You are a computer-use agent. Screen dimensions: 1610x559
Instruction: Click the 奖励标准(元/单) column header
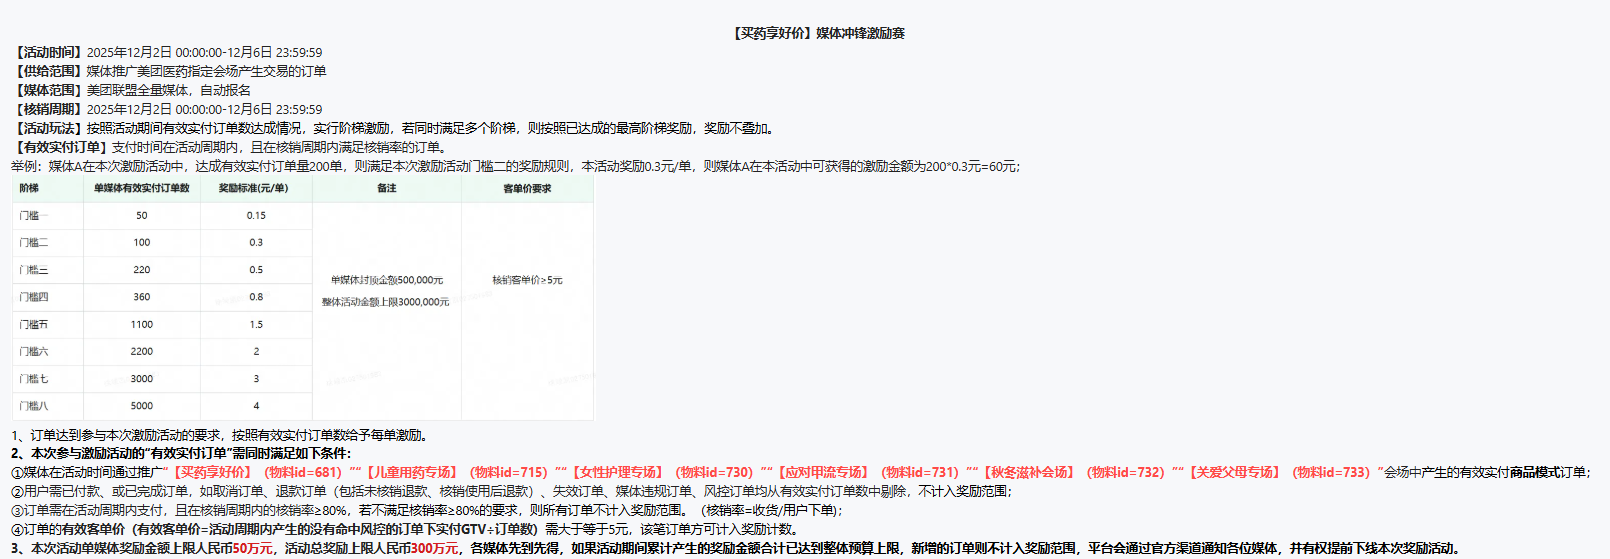click(x=254, y=188)
